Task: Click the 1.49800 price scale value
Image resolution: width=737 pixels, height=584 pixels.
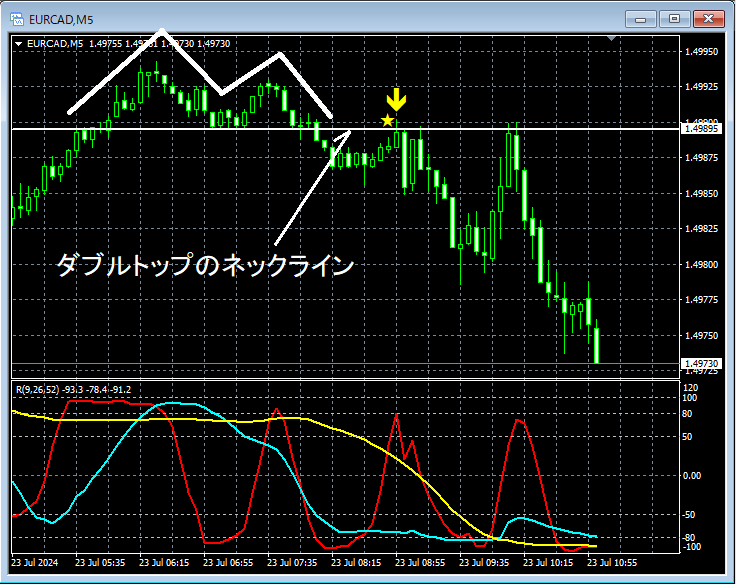Action: point(701,264)
